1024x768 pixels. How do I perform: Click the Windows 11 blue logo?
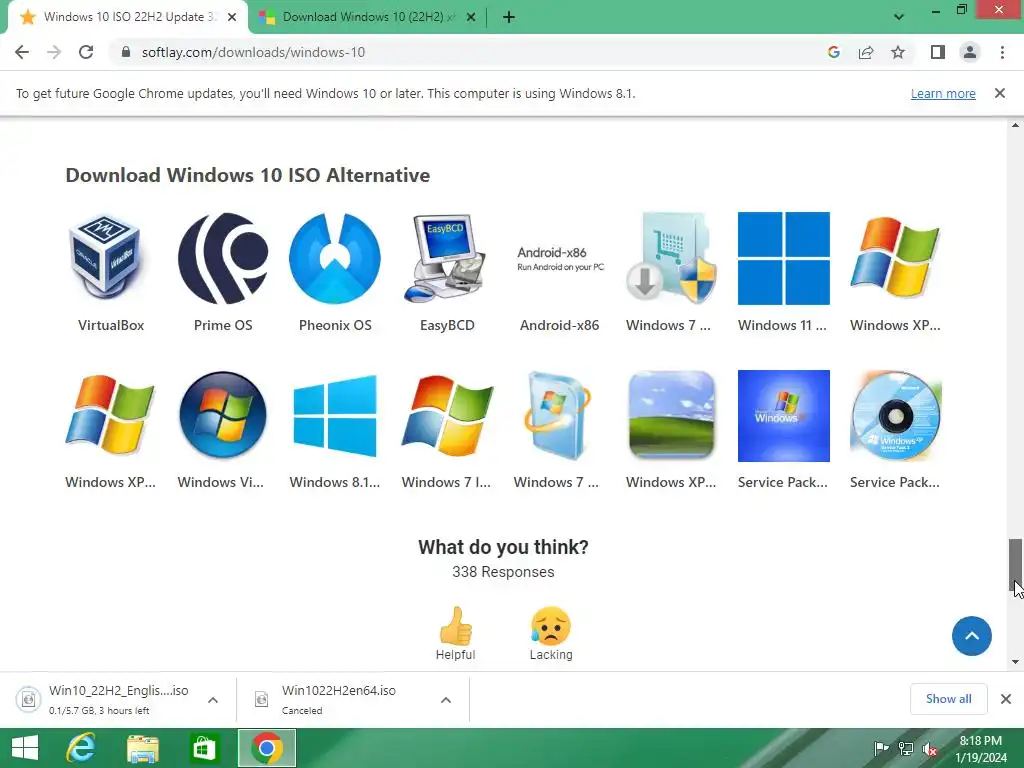[x=784, y=258]
